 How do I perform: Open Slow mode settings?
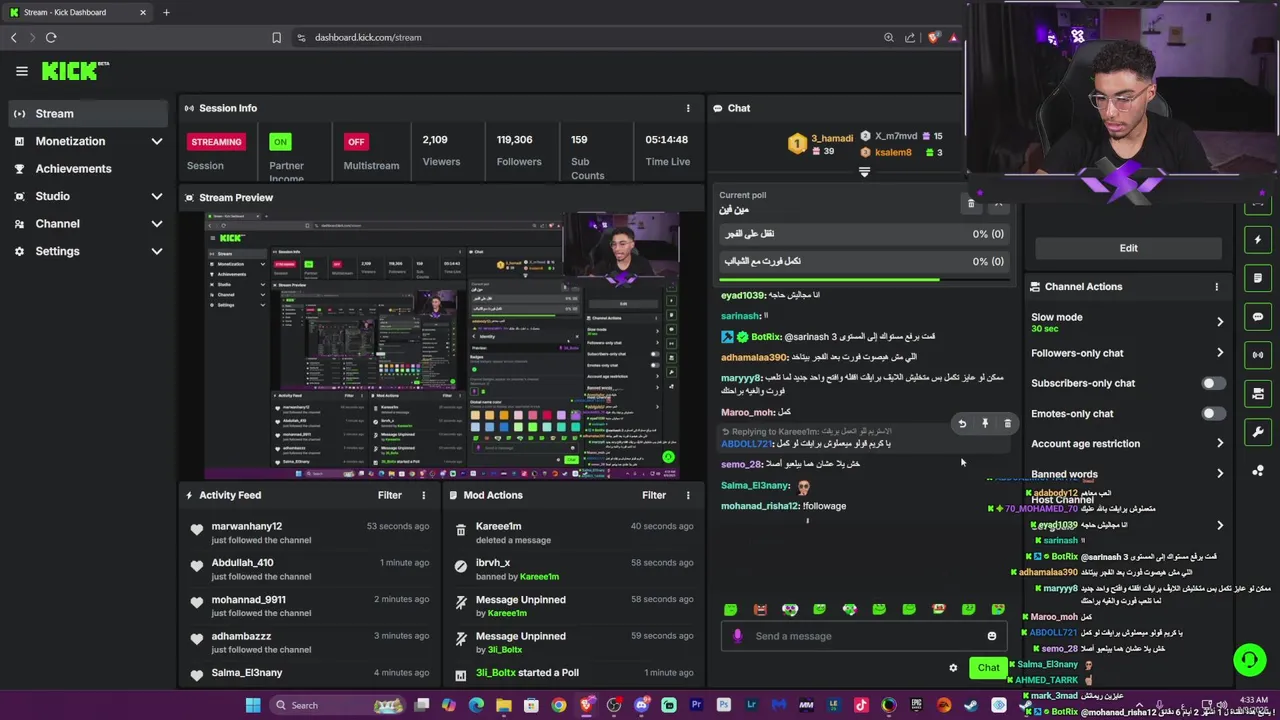[1128, 322]
